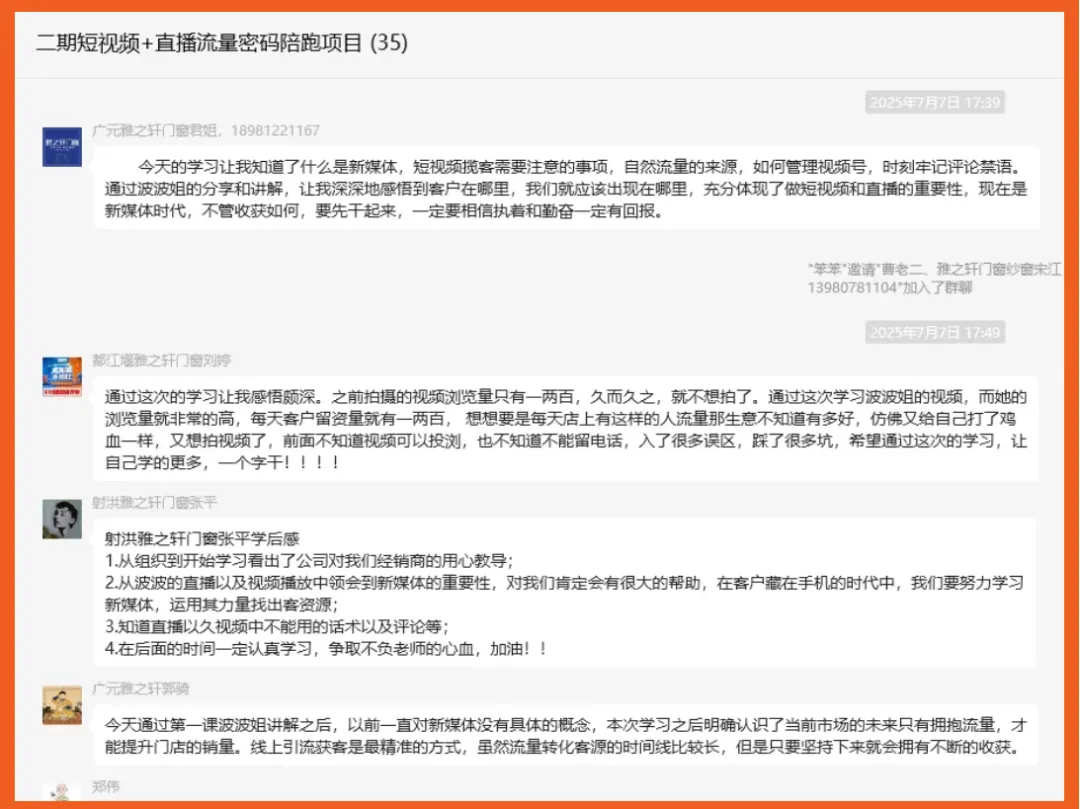Click the 2025年7月7日 17:39 timestamp

pos(934,102)
